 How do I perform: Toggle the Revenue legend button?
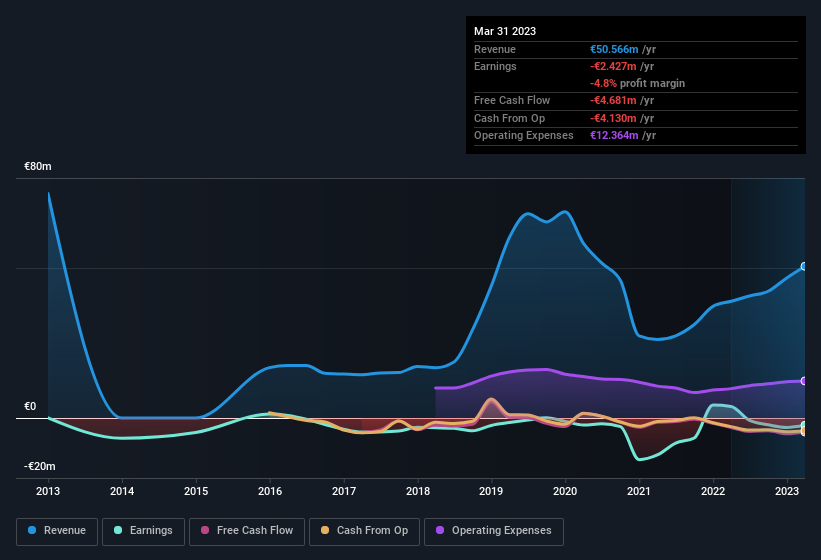(x=57, y=531)
